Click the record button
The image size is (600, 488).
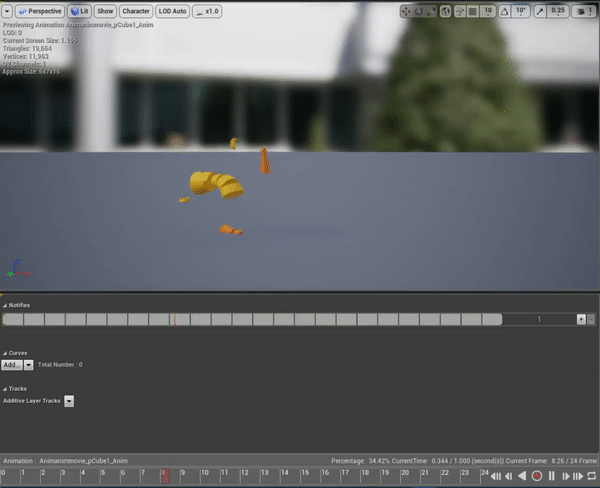[x=537, y=476]
